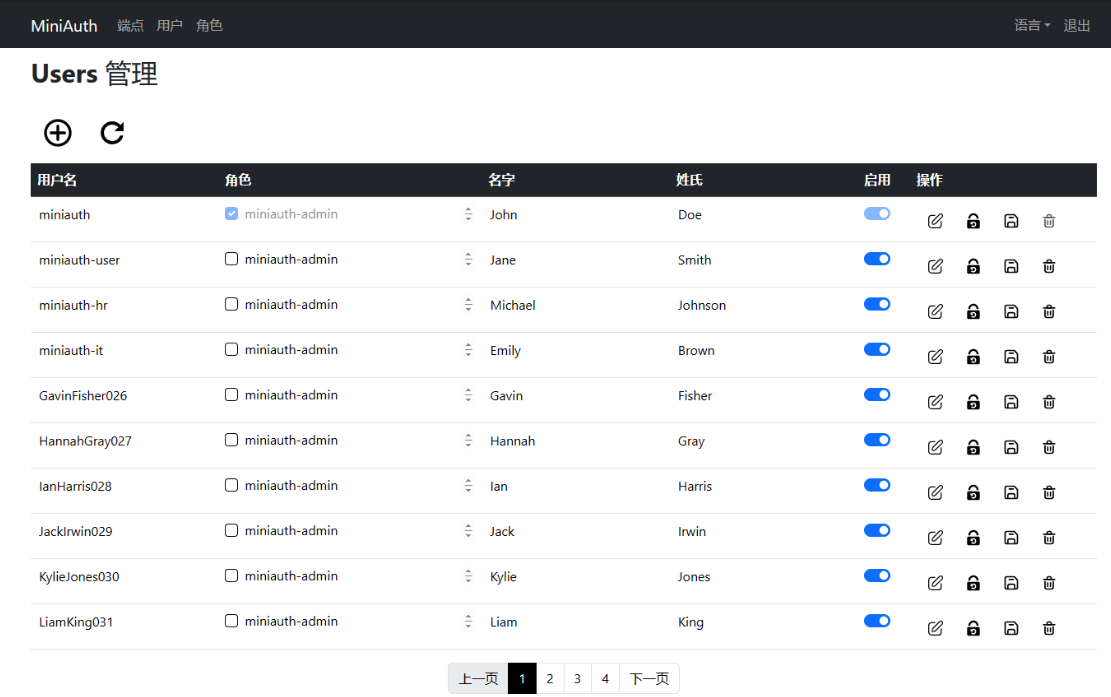Screen dimensions: 1111x697
Task: Delete user GavinFisher026
Action: 1049,402
